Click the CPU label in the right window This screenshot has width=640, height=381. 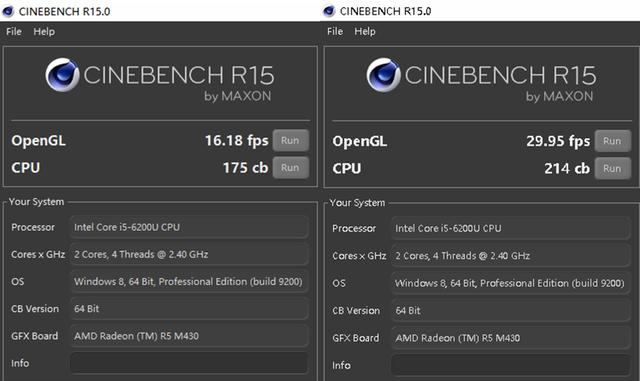pos(347,168)
